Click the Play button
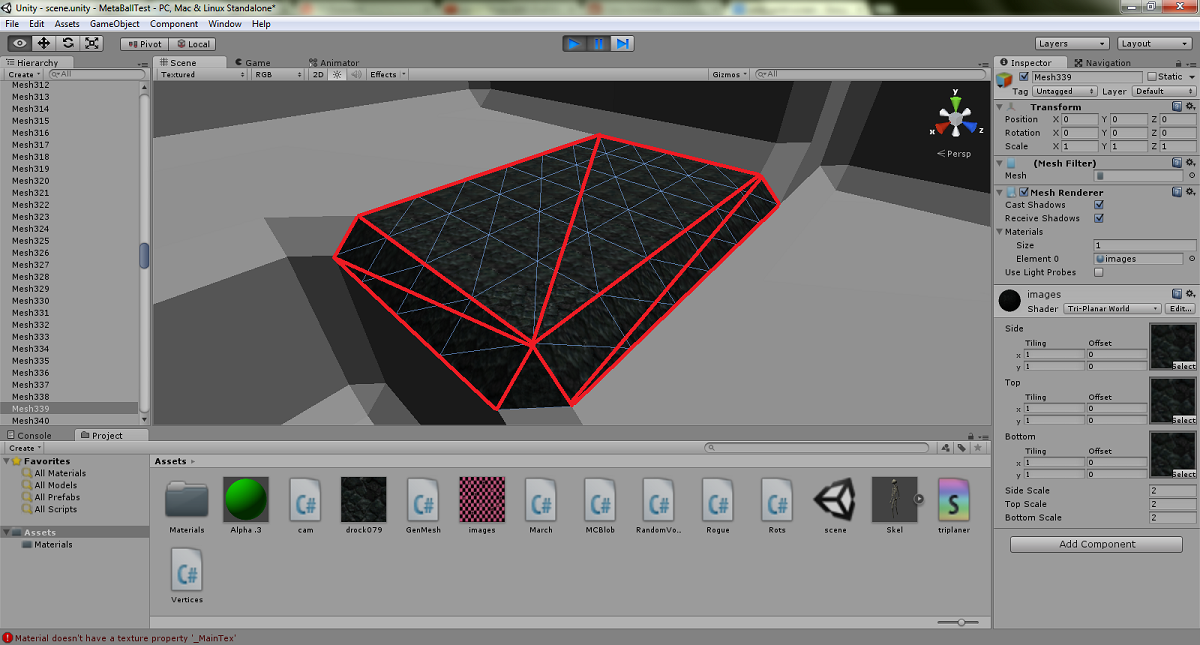This screenshot has height=645, width=1200. [574, 44]
